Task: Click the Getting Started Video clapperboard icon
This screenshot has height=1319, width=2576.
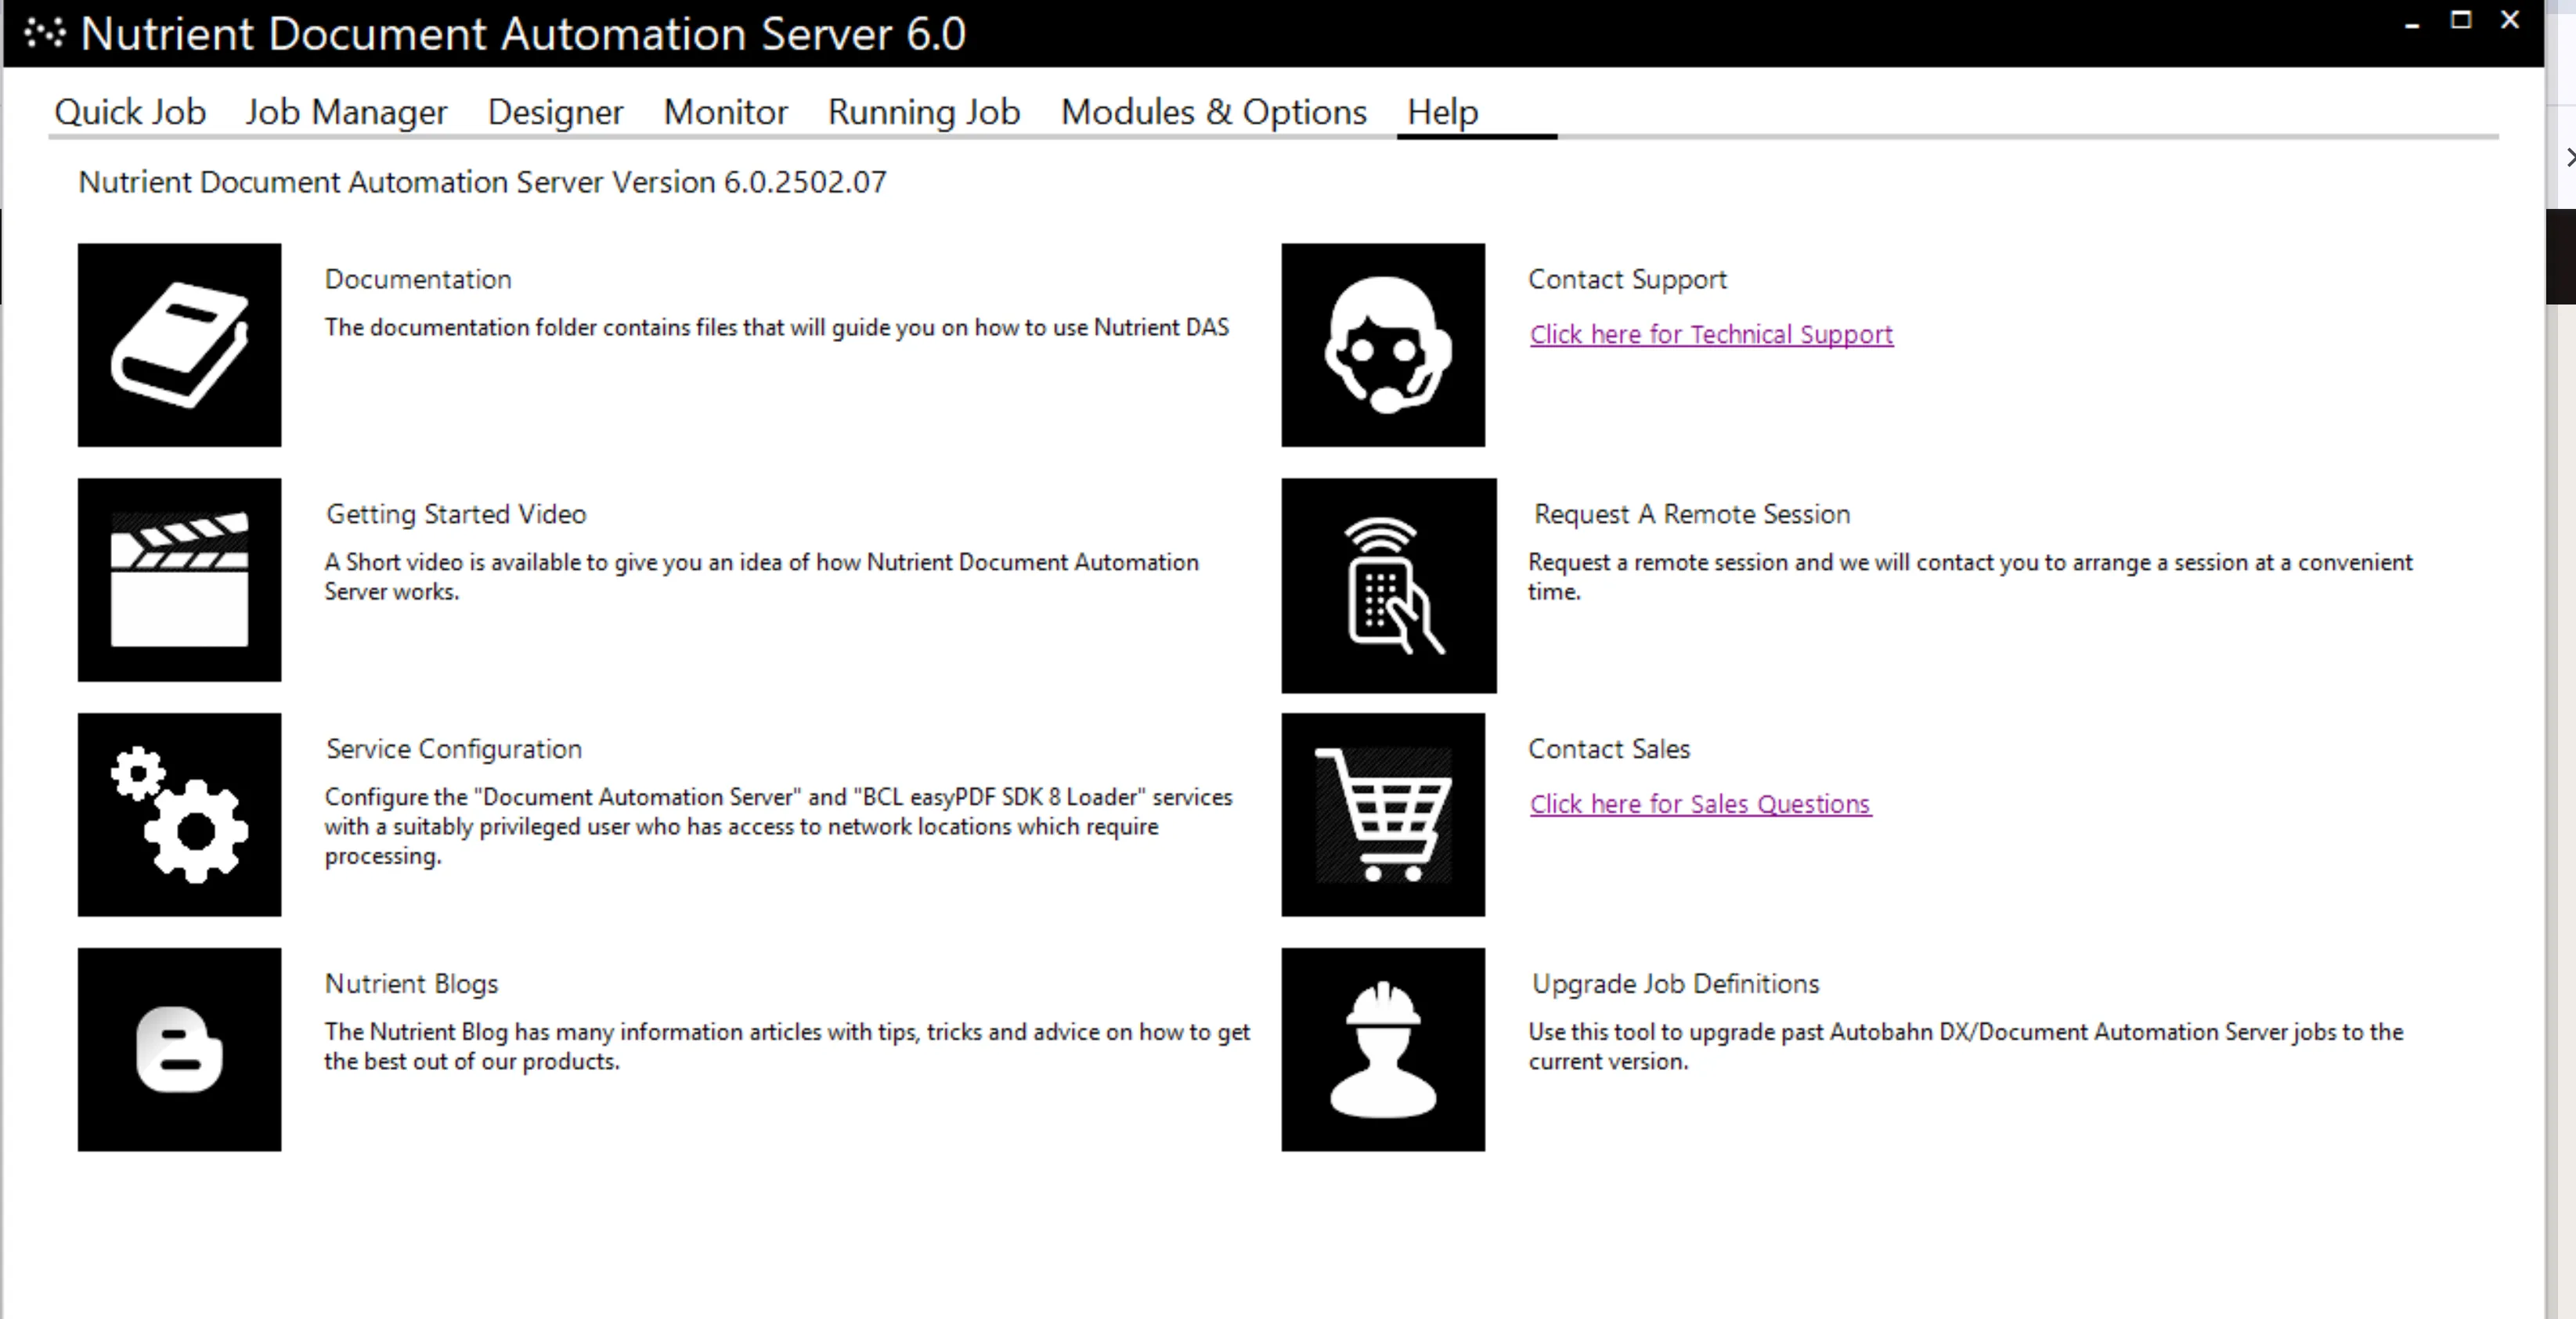Action: (x=179, y=579)
